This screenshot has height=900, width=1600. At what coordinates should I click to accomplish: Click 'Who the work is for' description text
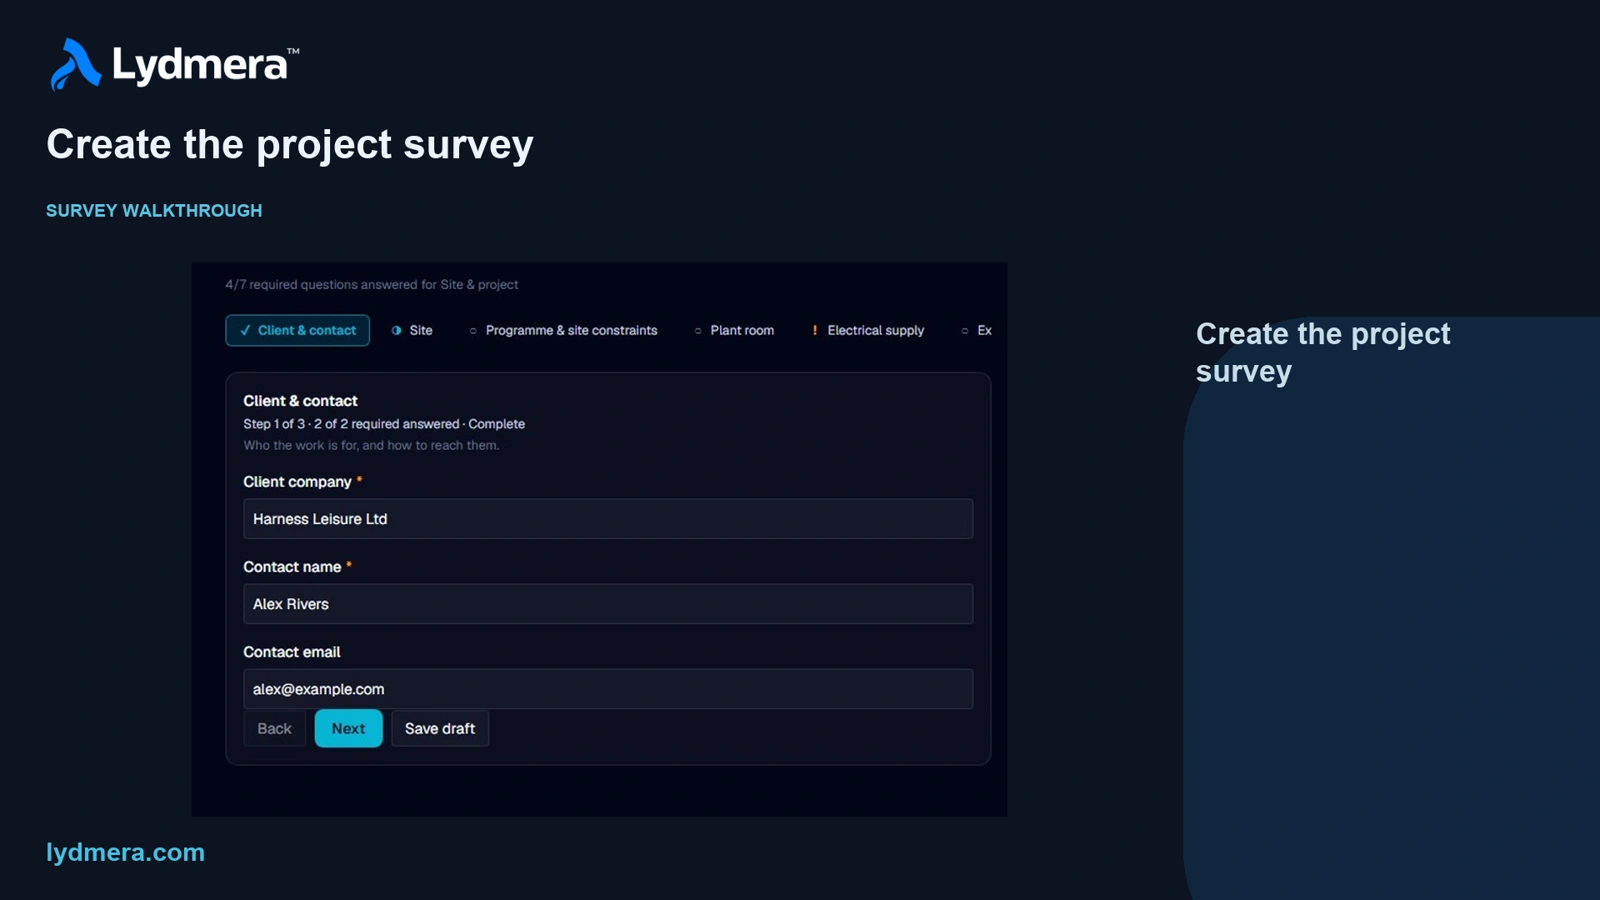[x=371, y=446]
